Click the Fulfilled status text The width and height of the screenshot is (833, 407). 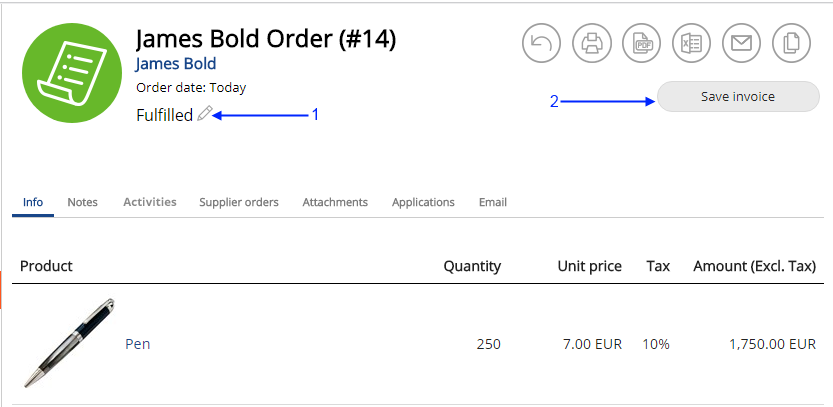coord(165,115)
